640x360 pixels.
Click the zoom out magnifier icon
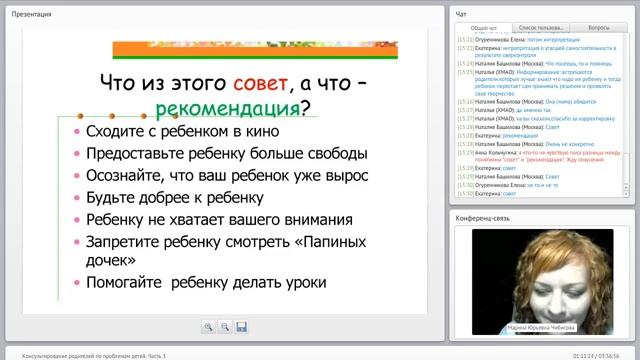click(x=225, y=327)
